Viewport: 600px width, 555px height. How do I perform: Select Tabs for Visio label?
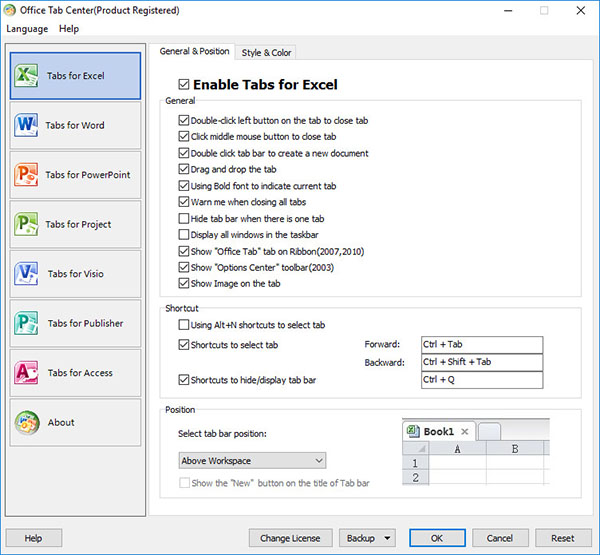(x=76, y=274)
